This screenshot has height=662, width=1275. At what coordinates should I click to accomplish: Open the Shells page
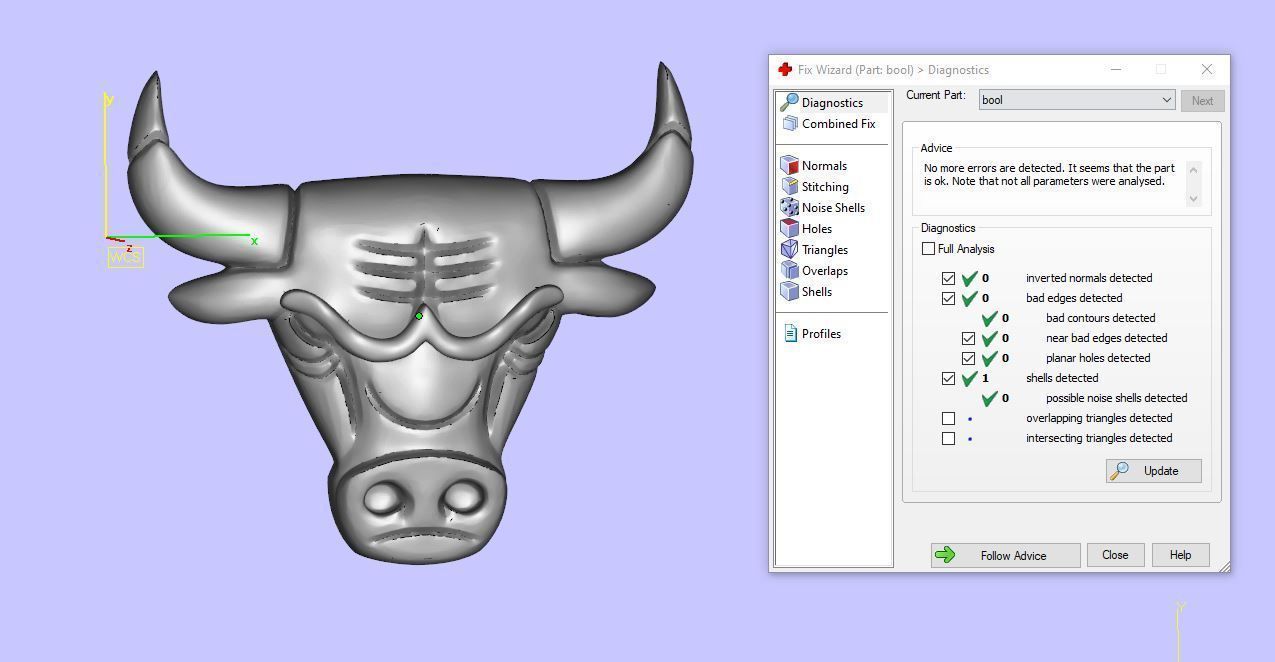817,292
